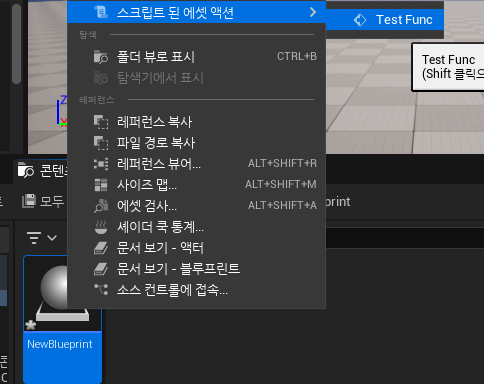Image resolution: width=484 pixels, height=384 pixels.
Task: Click the 파일 경로 복사 copy icon
Action: (101, 143)
